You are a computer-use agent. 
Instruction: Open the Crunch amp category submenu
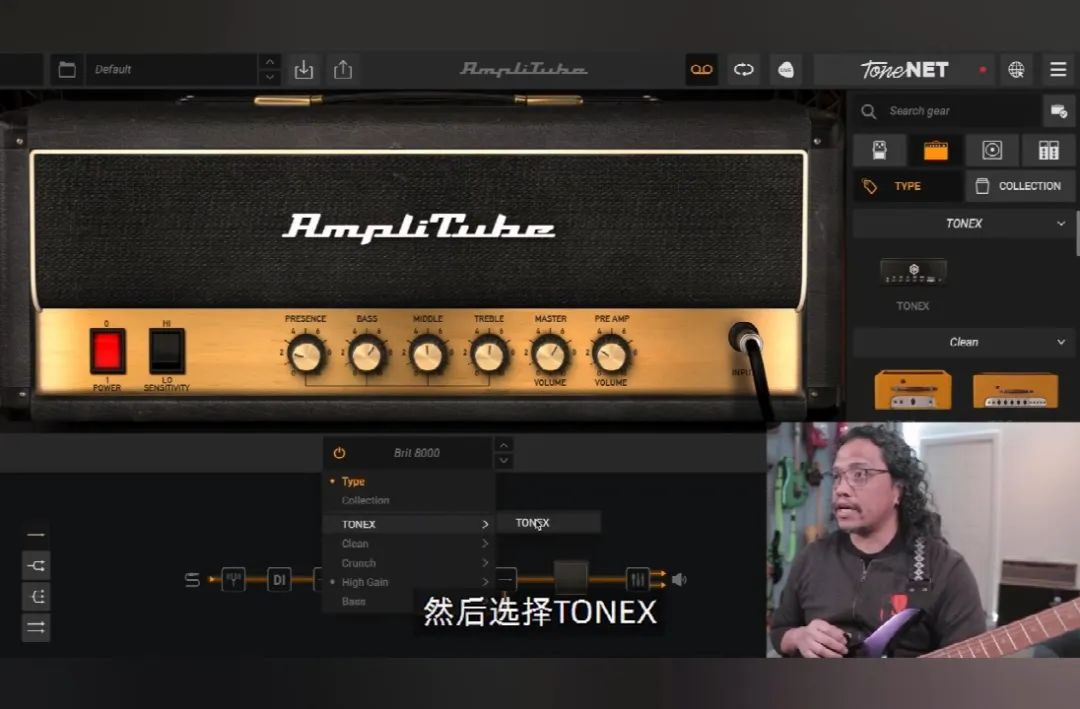tap(409, 563)
